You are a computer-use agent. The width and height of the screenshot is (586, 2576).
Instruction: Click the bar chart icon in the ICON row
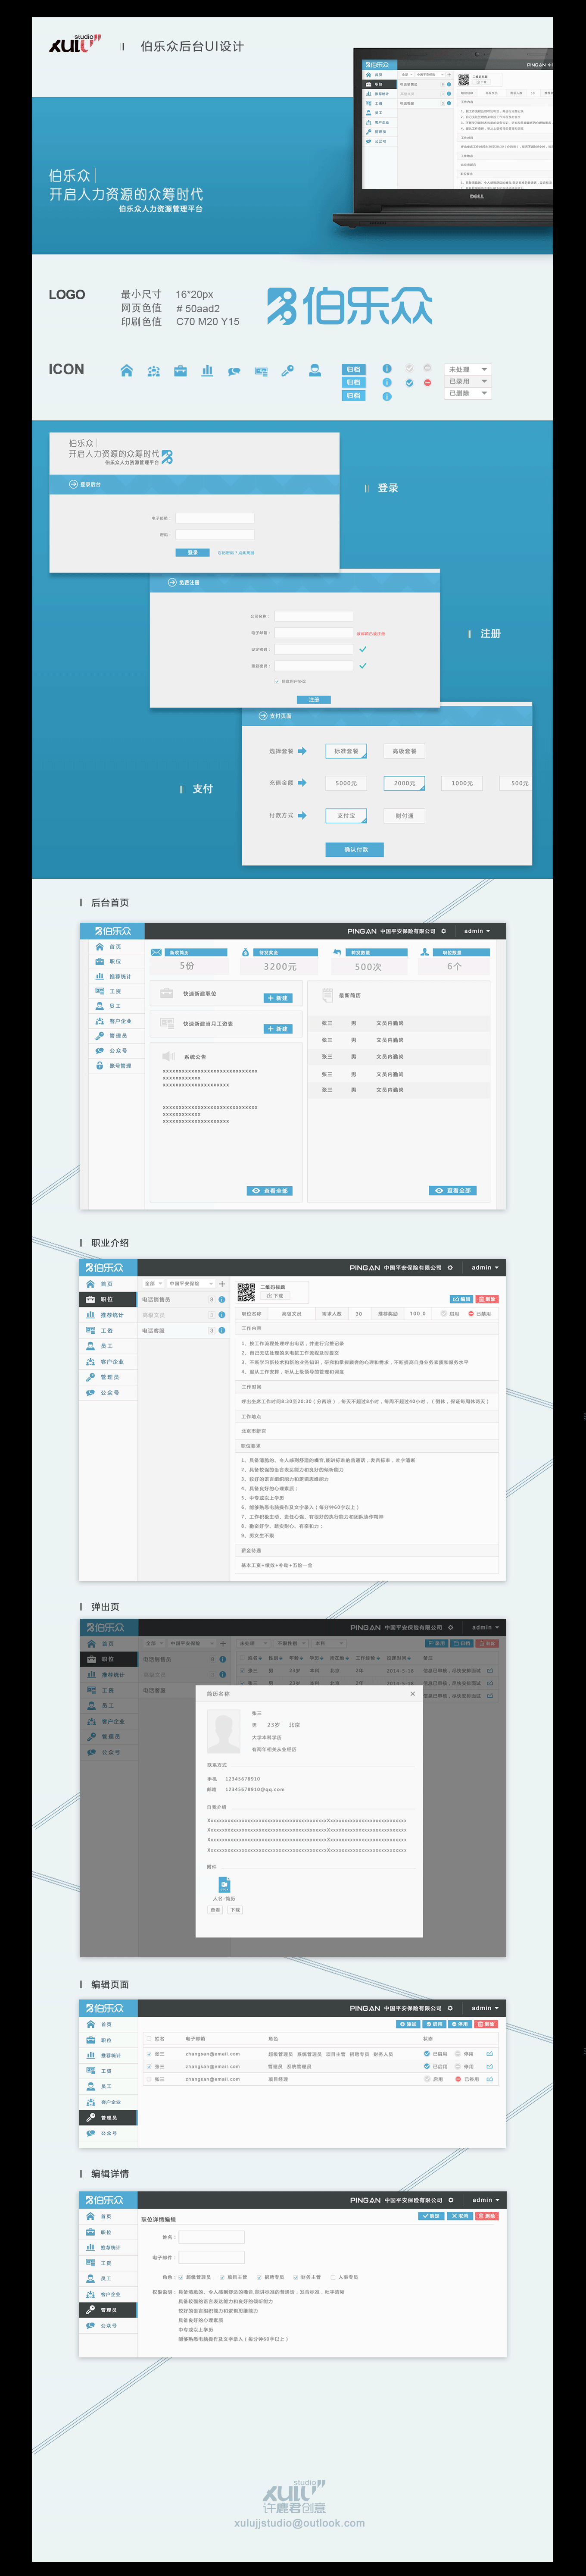[207, 371]
